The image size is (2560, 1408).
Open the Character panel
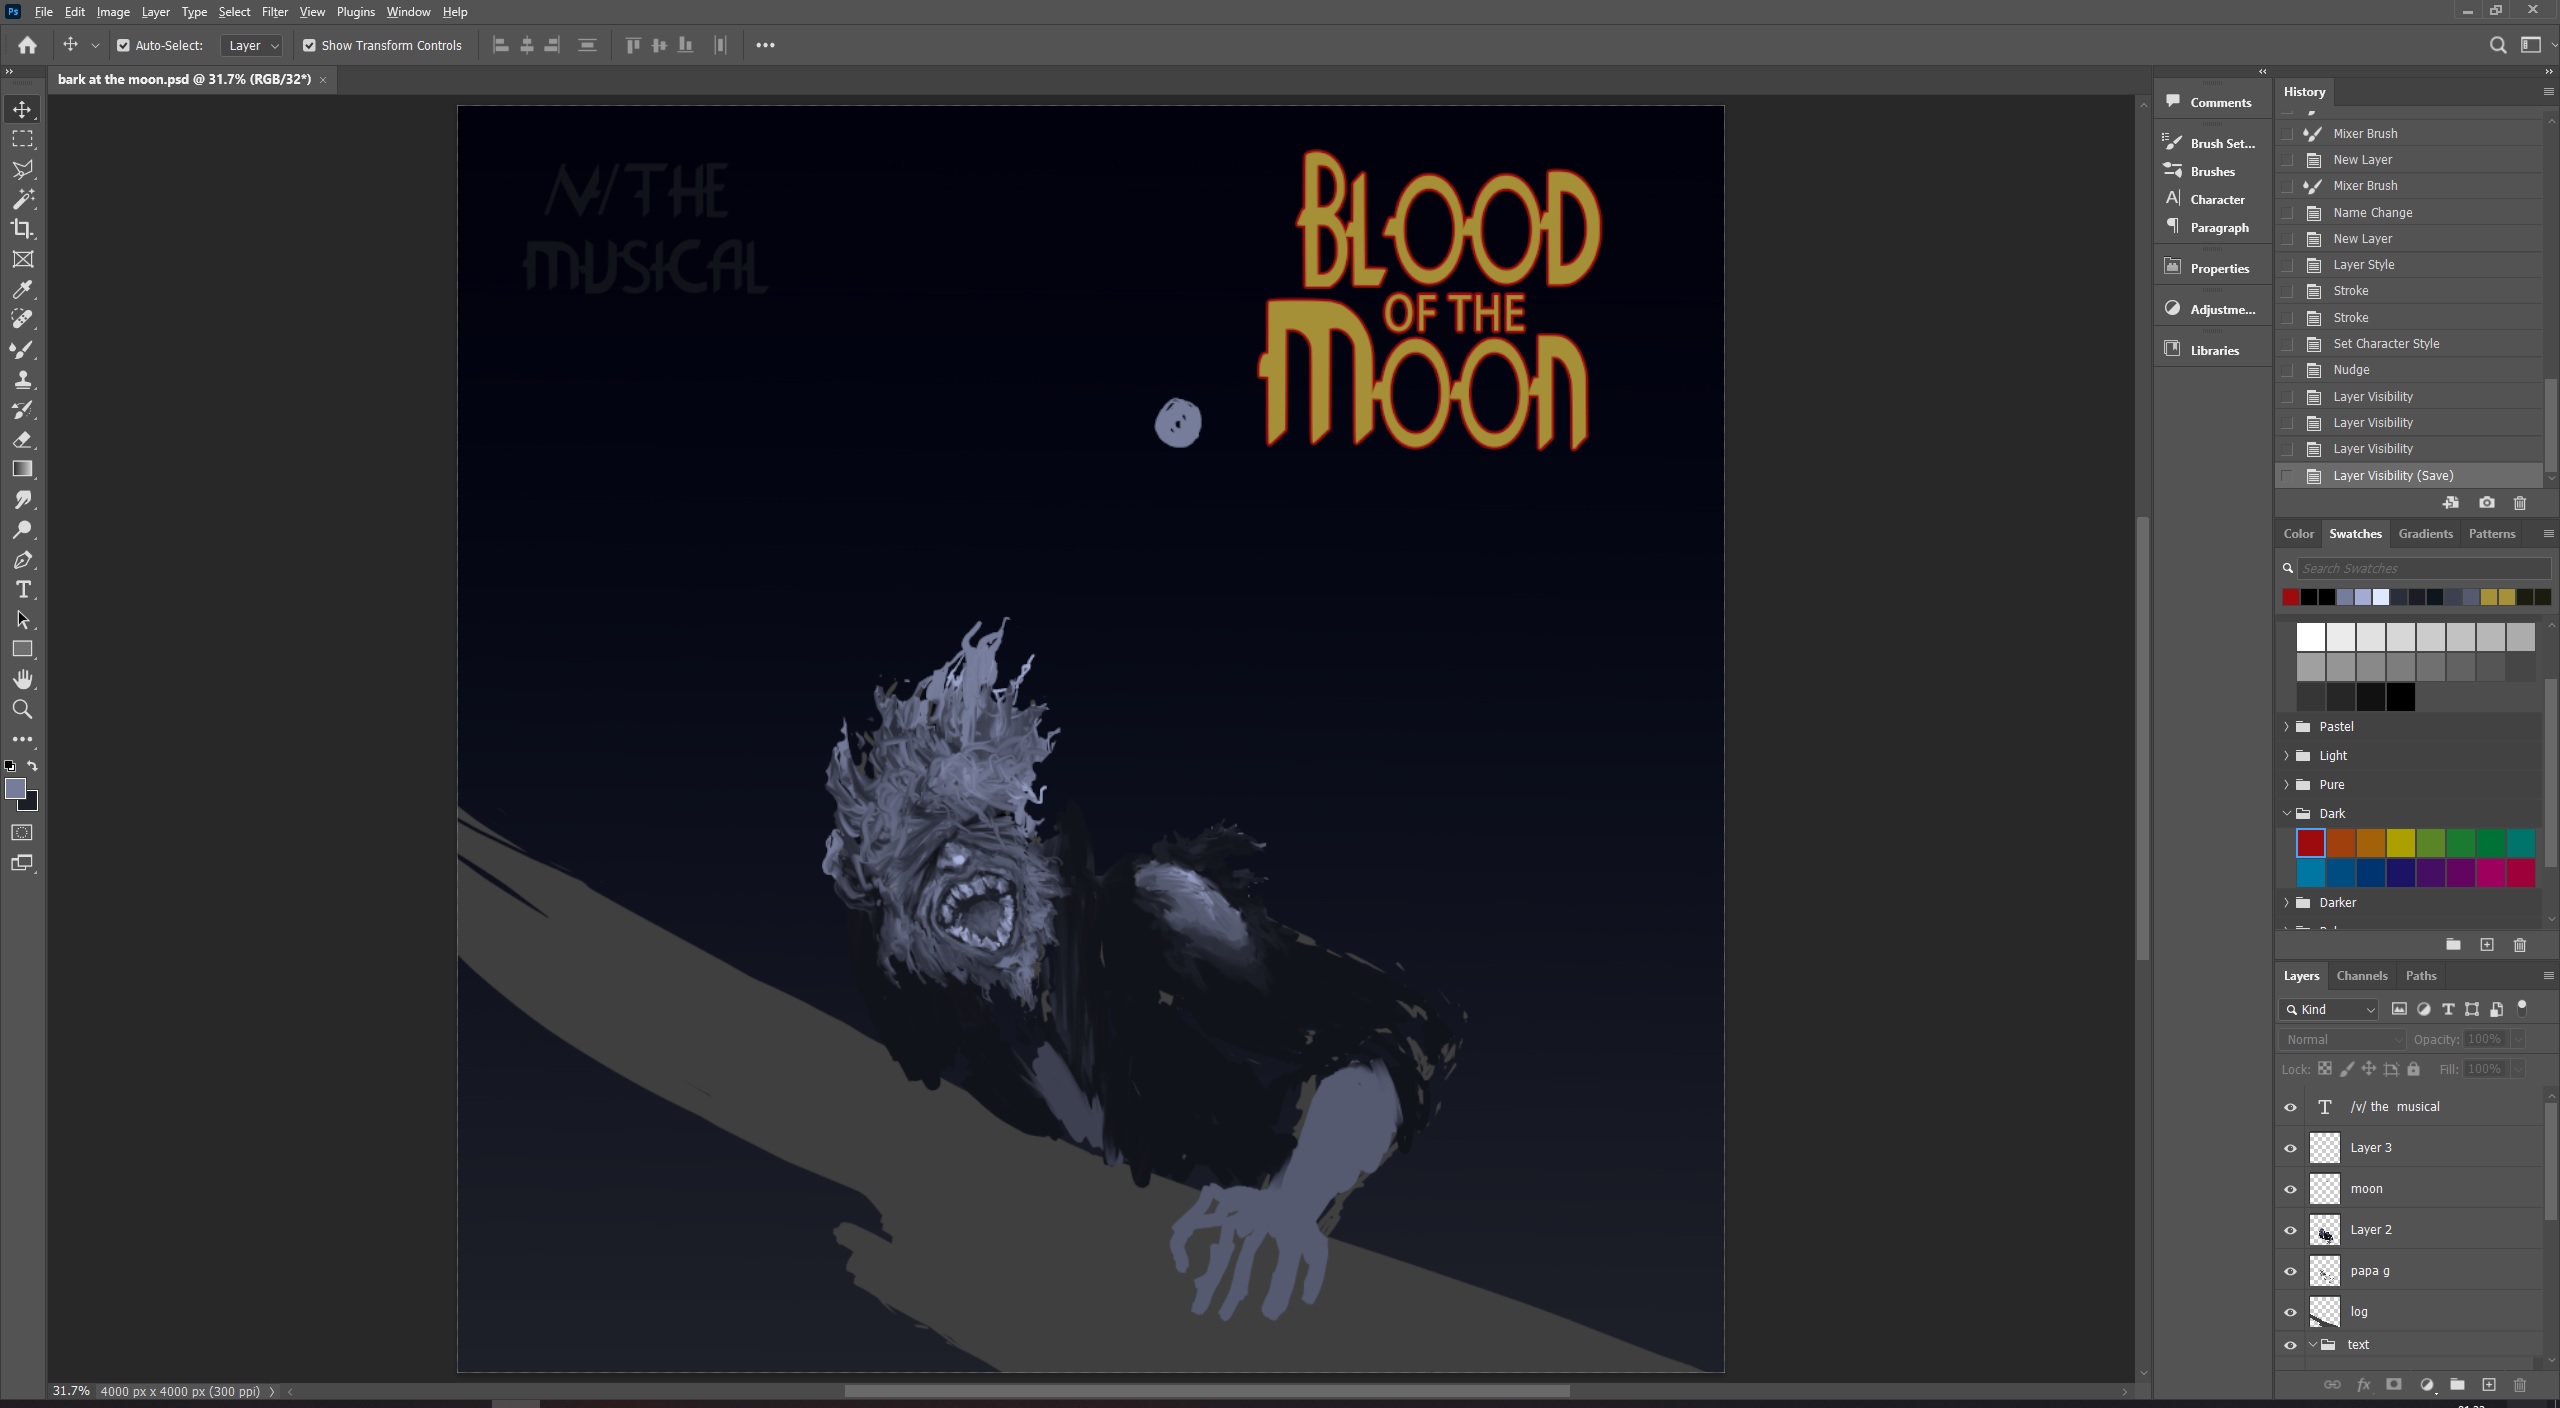[2210, 199]
